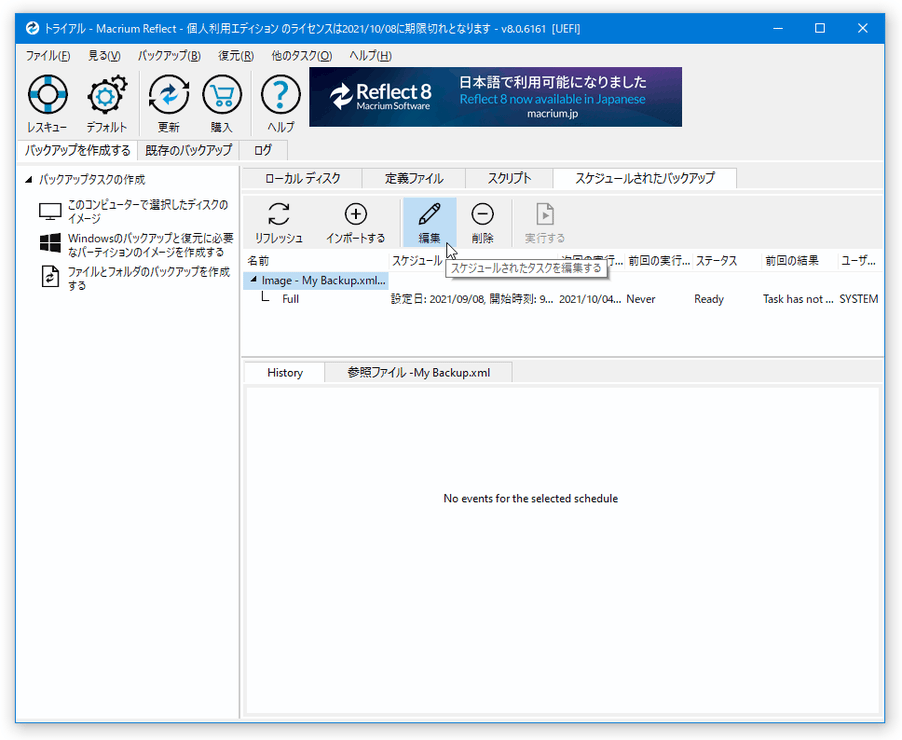The height and width of the screenshot is (740, 902).
Task: Sort by the ステータス column header
Action: [x=727, y=261]
